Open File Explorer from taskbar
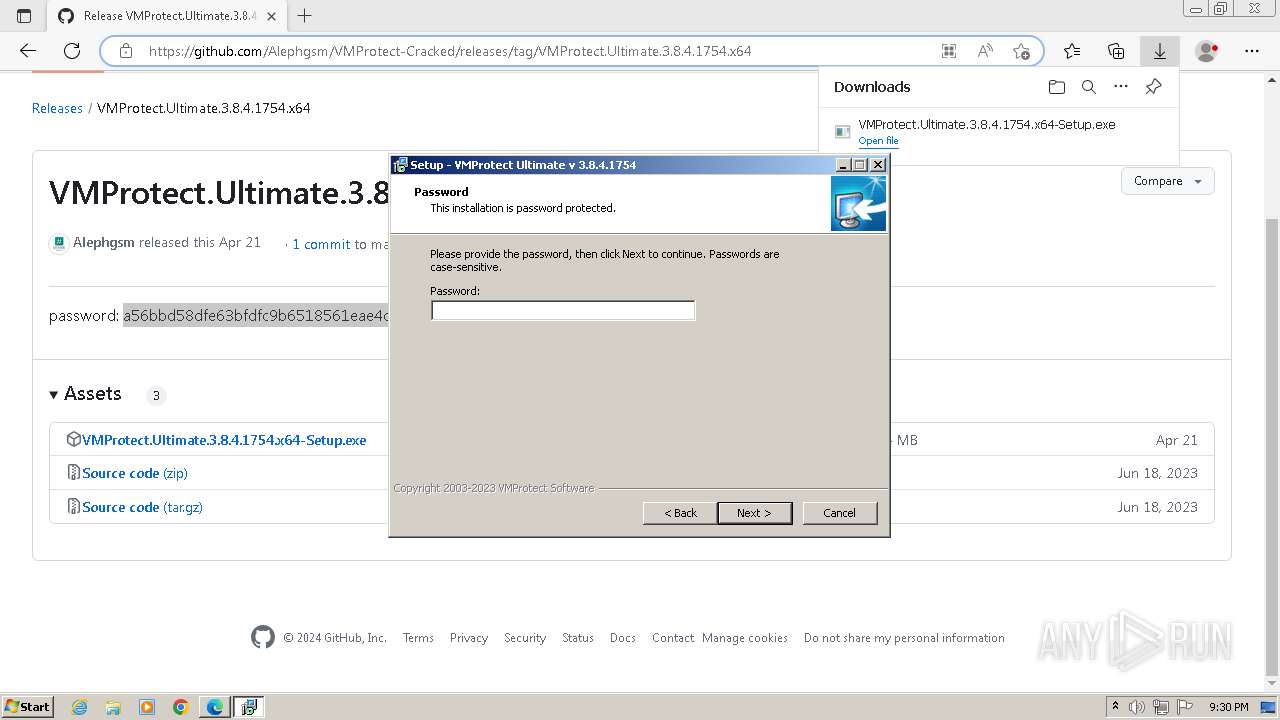This screenshot has width=1280, height=720. [113, 707]
